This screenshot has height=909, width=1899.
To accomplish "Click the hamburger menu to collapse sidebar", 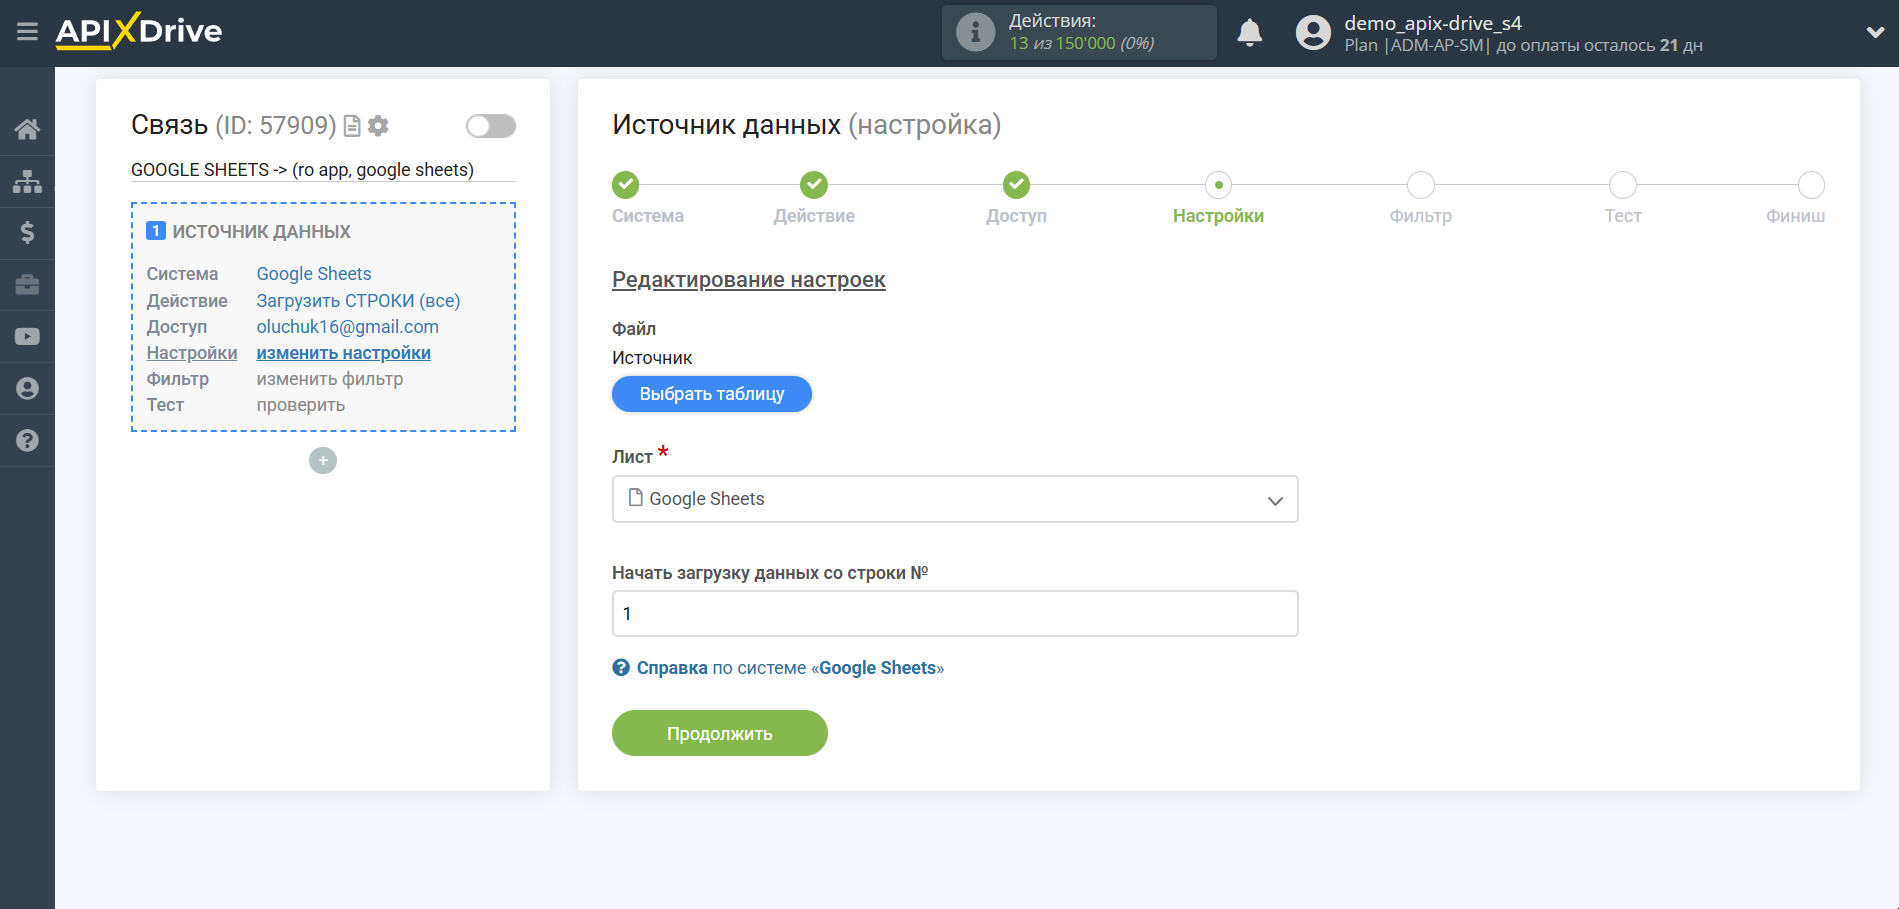I will point(27,31).
